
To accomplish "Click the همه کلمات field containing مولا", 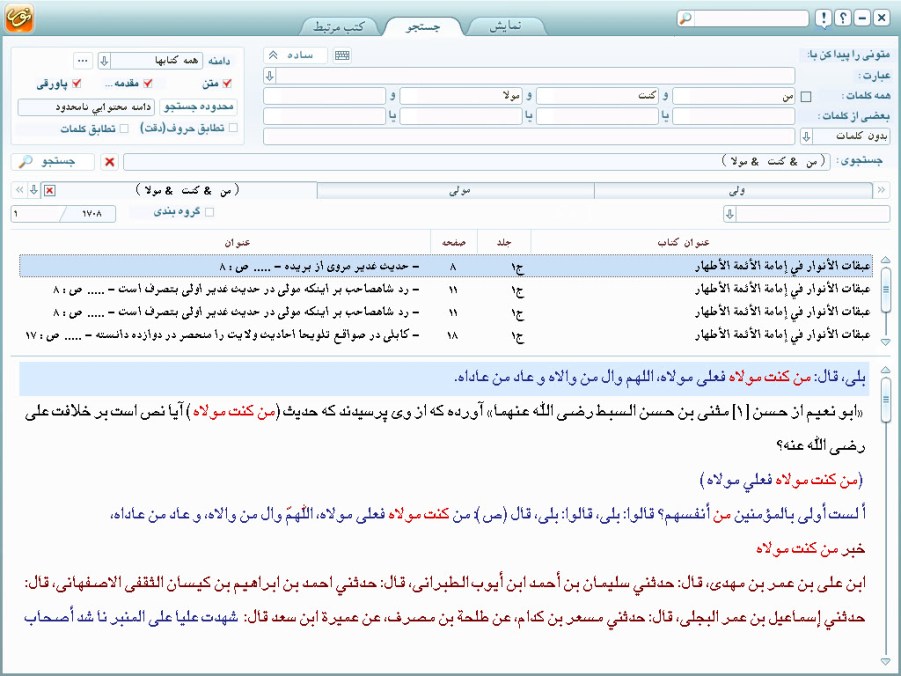I will point(461,96).
